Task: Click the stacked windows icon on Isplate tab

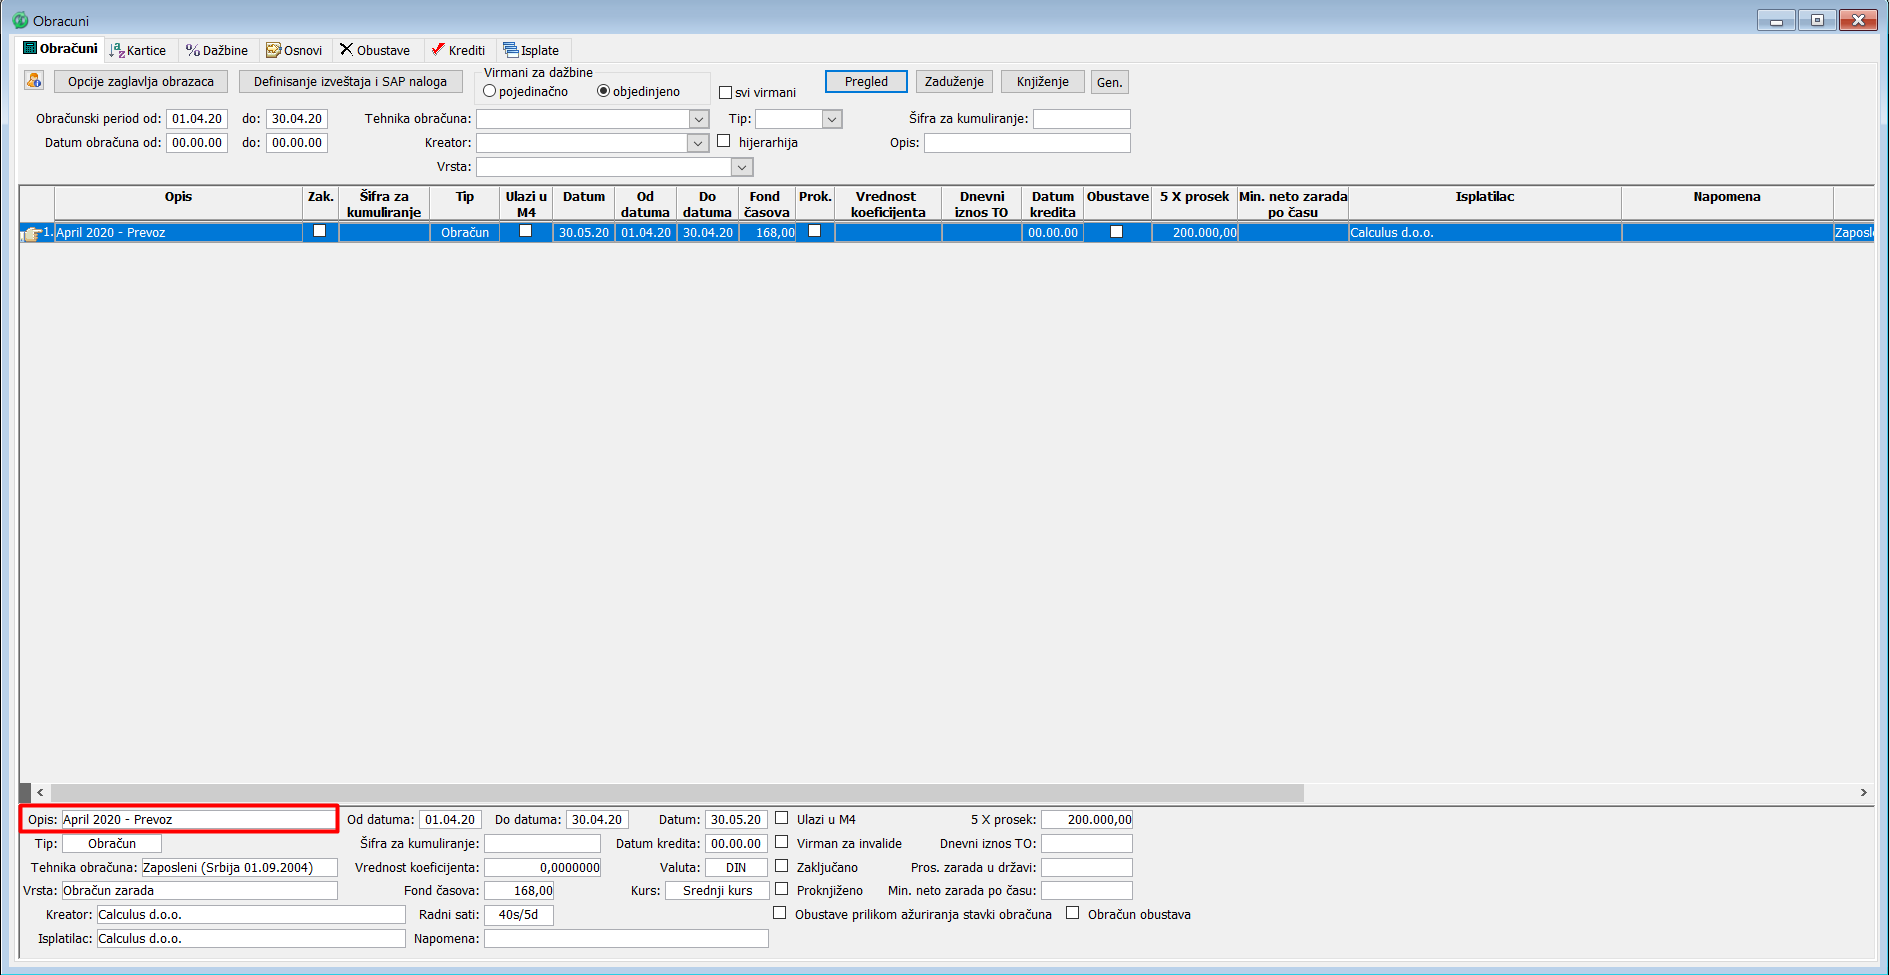Action: click(510, 50)
